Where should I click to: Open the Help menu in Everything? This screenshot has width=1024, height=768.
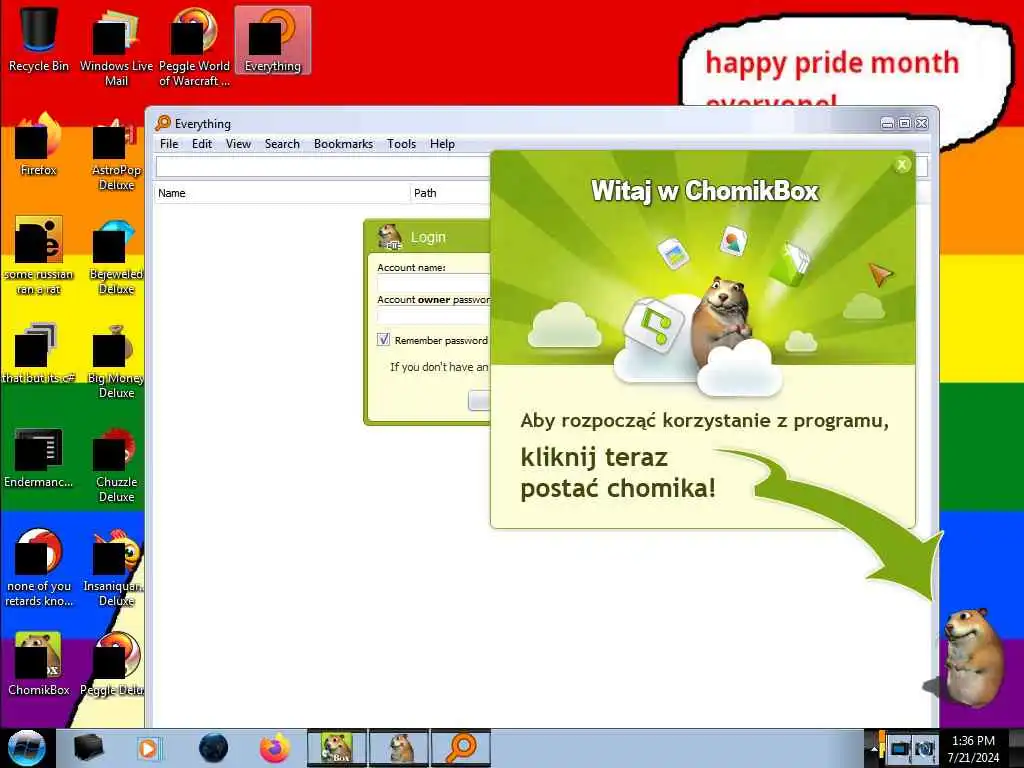tap(442, 144)
